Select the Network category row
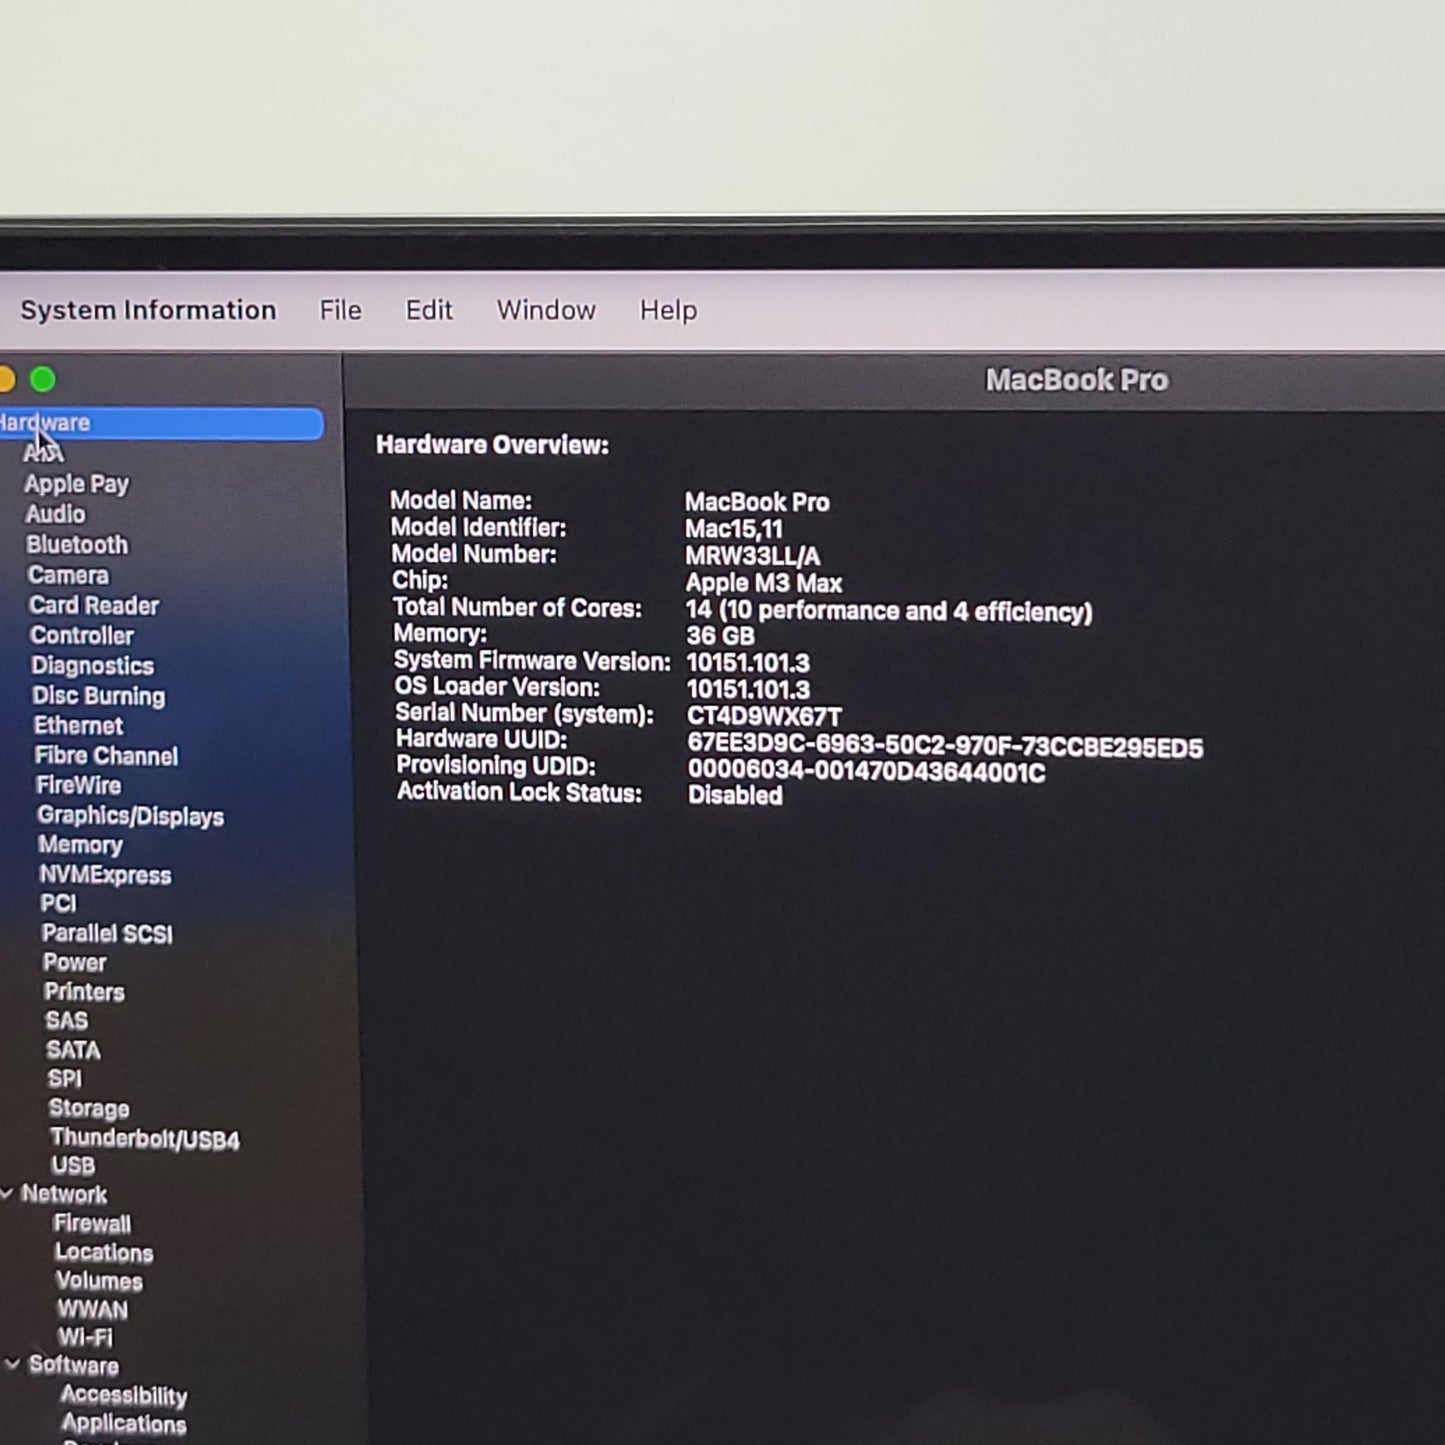The height and width of the screenshot is (1445, 1445). 64,1194
